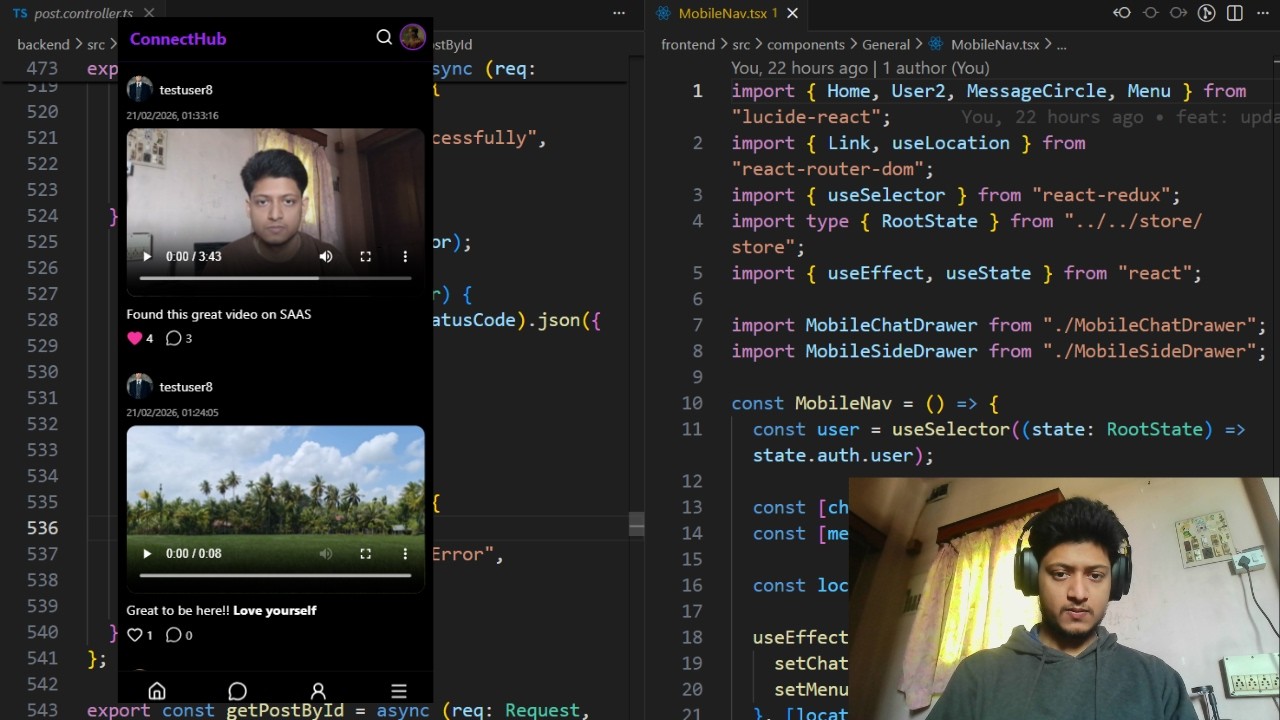Click "lucide-react" string in MobileNav.tsx

pos(806,117)
